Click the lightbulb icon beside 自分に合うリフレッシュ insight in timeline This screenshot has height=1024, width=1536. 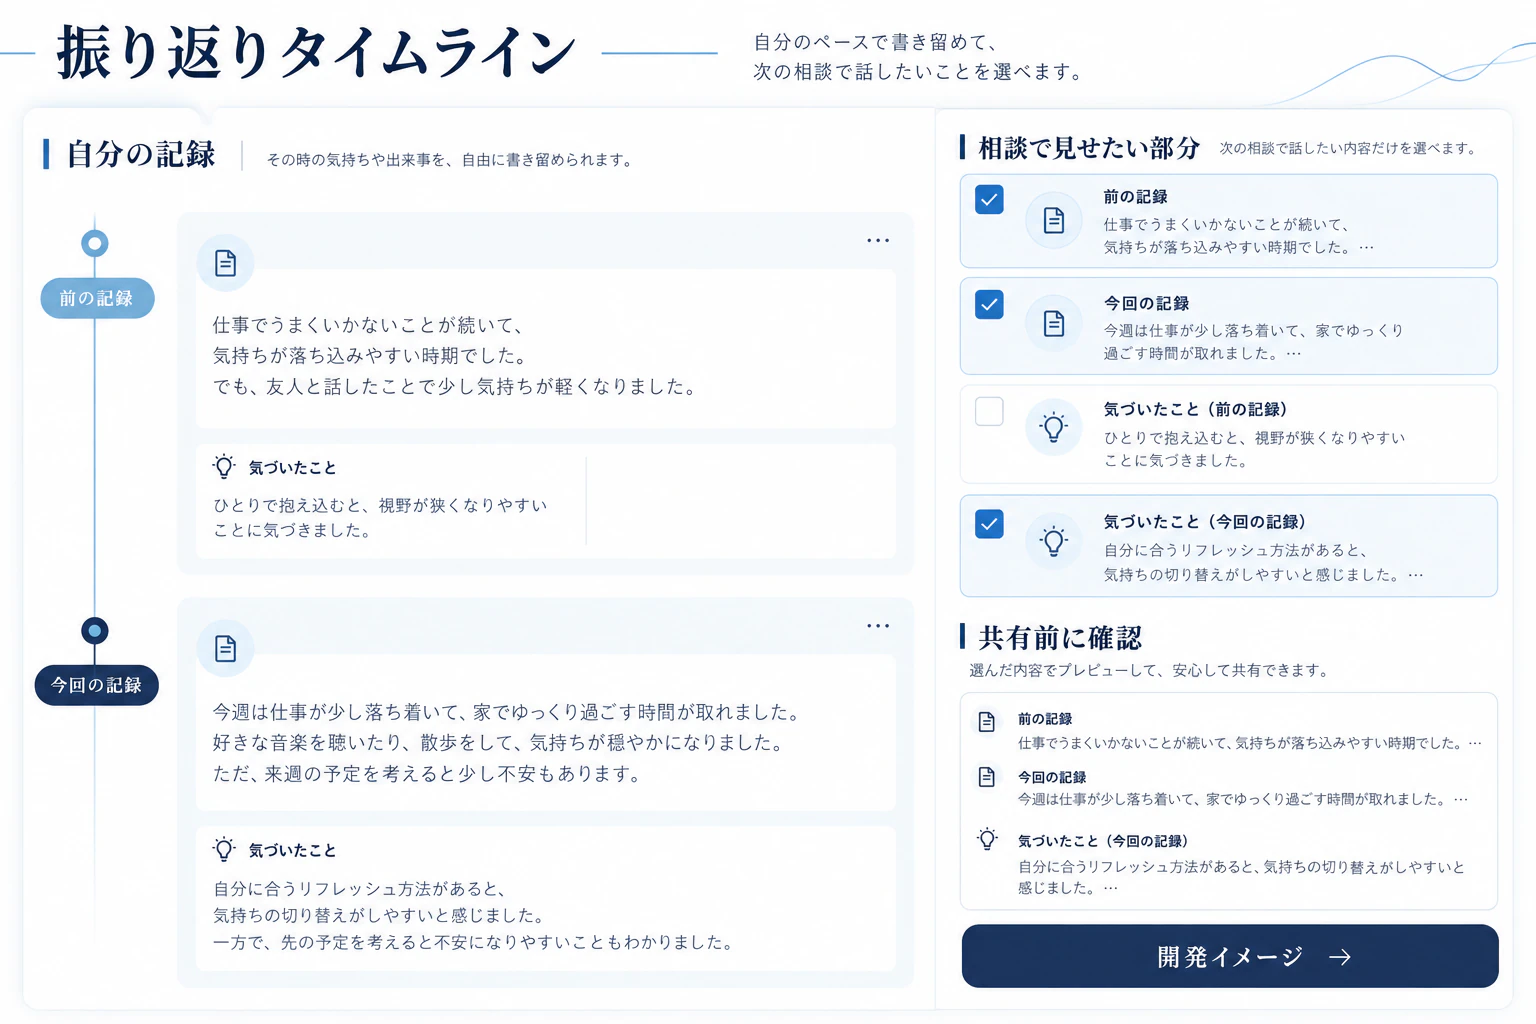(x=224, y=850)
